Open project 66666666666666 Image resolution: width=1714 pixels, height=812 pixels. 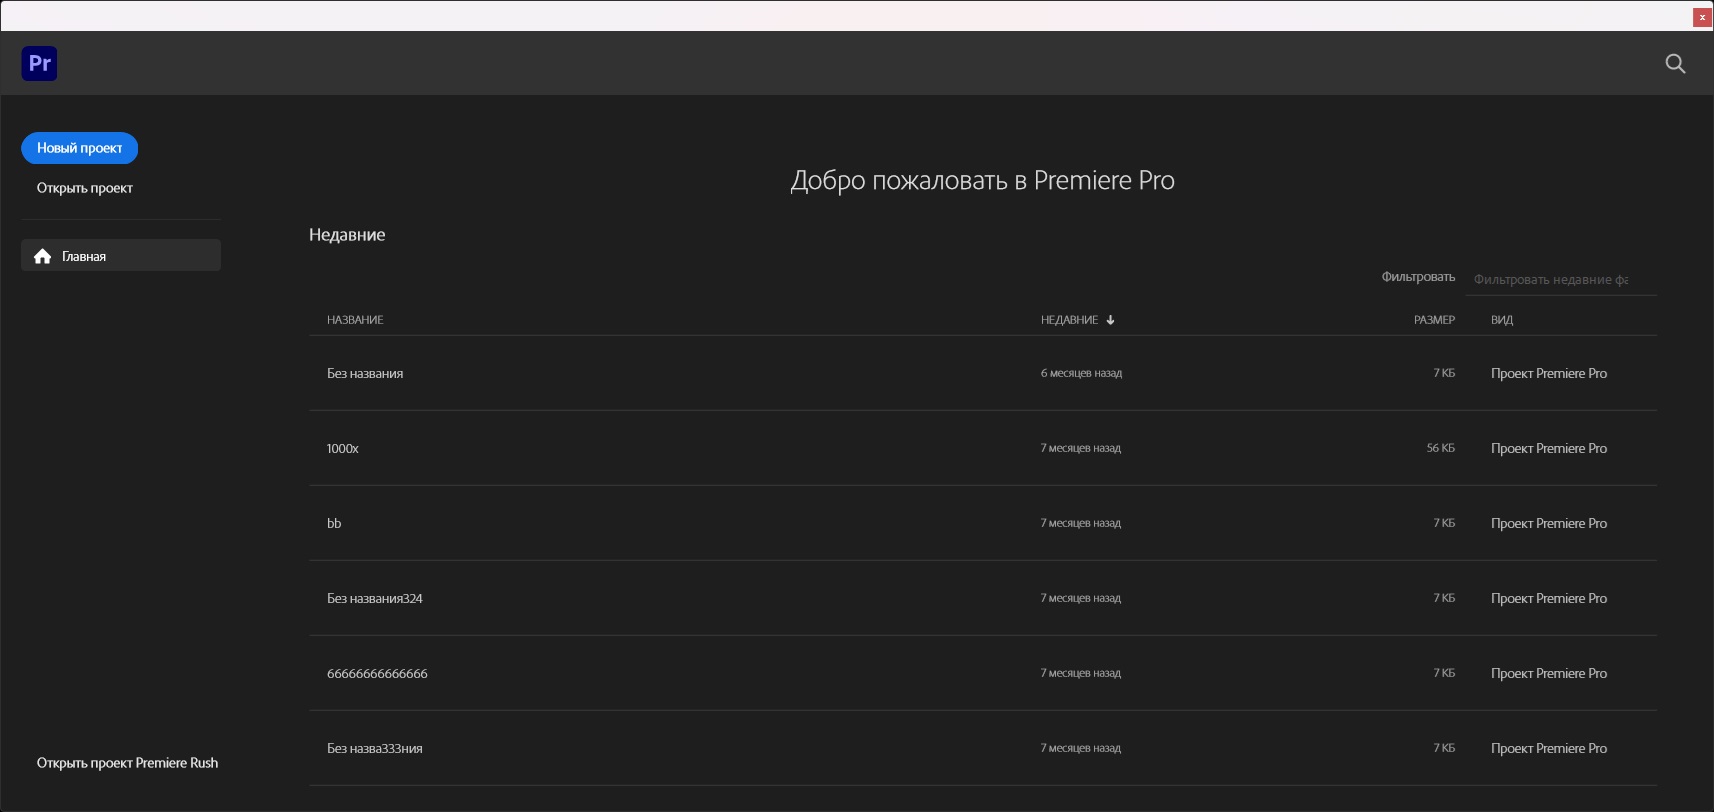377,673
